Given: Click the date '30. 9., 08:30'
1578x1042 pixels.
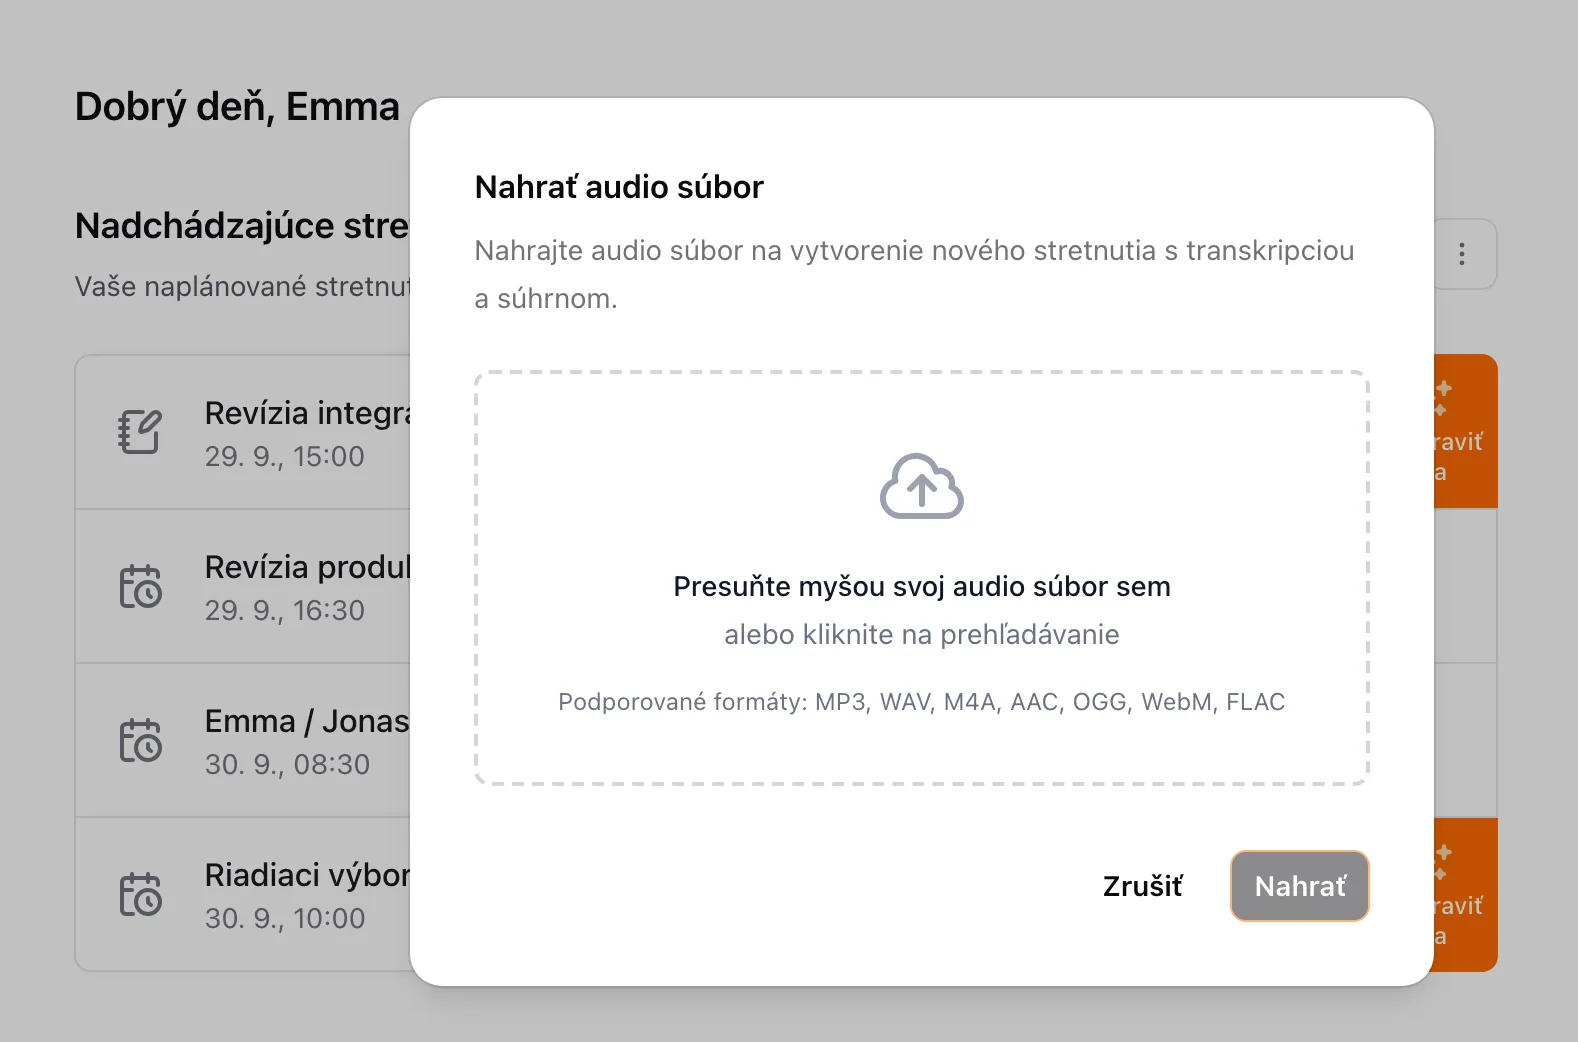Looking at the screenshot, I should point(287,765).
